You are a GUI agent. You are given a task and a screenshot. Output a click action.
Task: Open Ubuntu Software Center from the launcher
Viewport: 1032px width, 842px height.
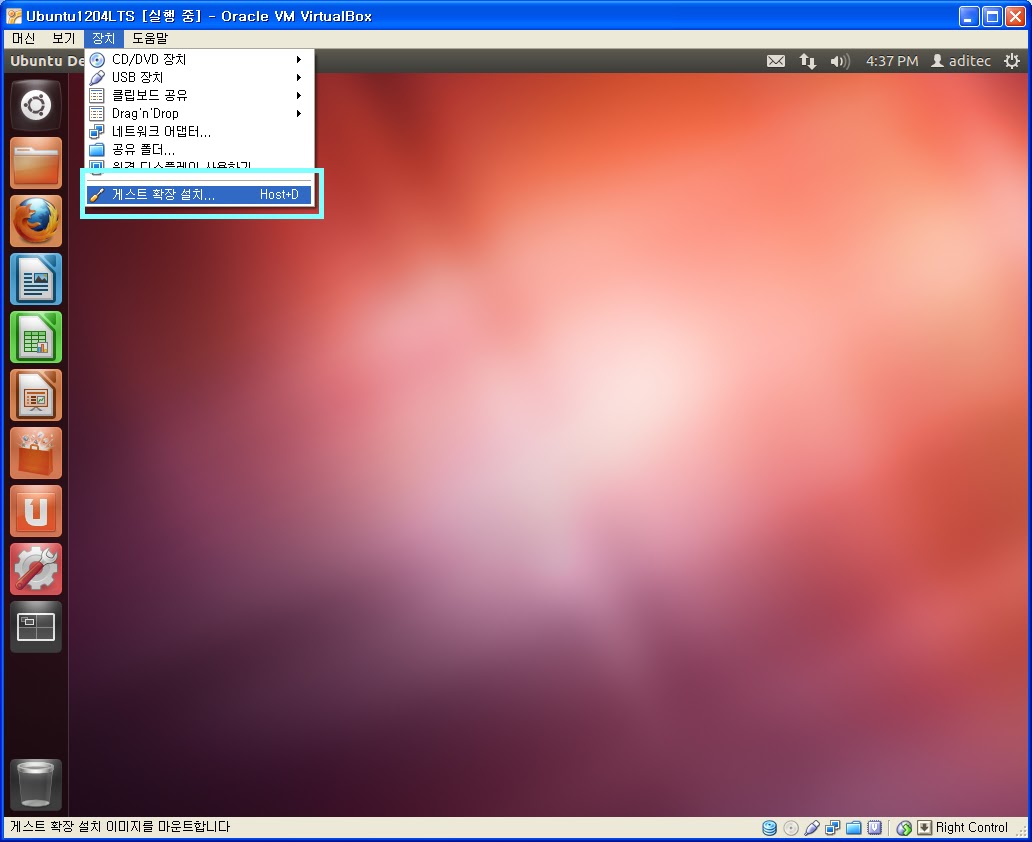coord(35,453)
